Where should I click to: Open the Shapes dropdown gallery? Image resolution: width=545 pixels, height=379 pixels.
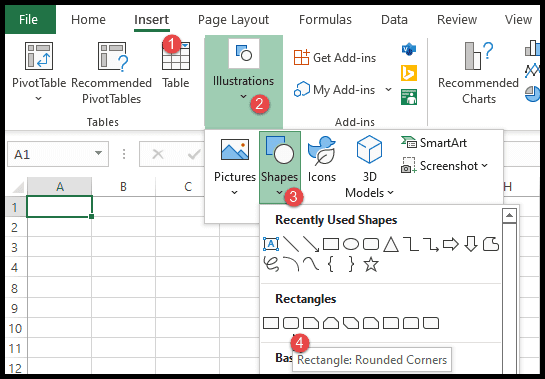point(280,167)
